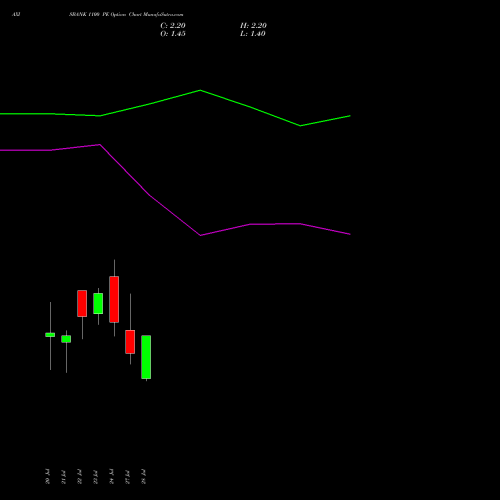Click the green candle for 21 Jul

pyautogui.click(x=66, y=339)
